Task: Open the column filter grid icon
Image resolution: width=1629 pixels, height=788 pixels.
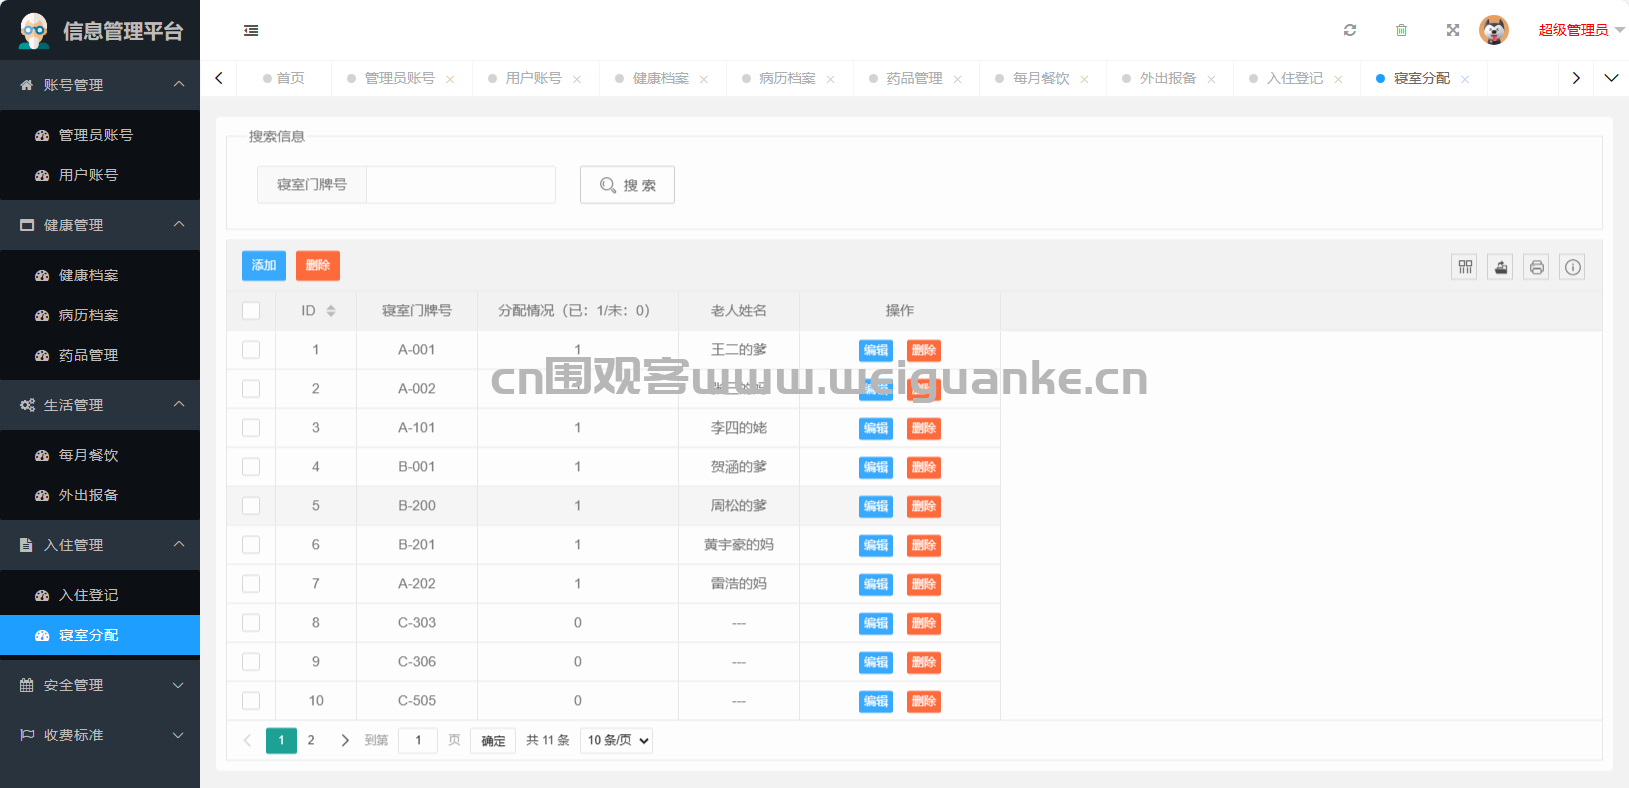Action: 1464,267
